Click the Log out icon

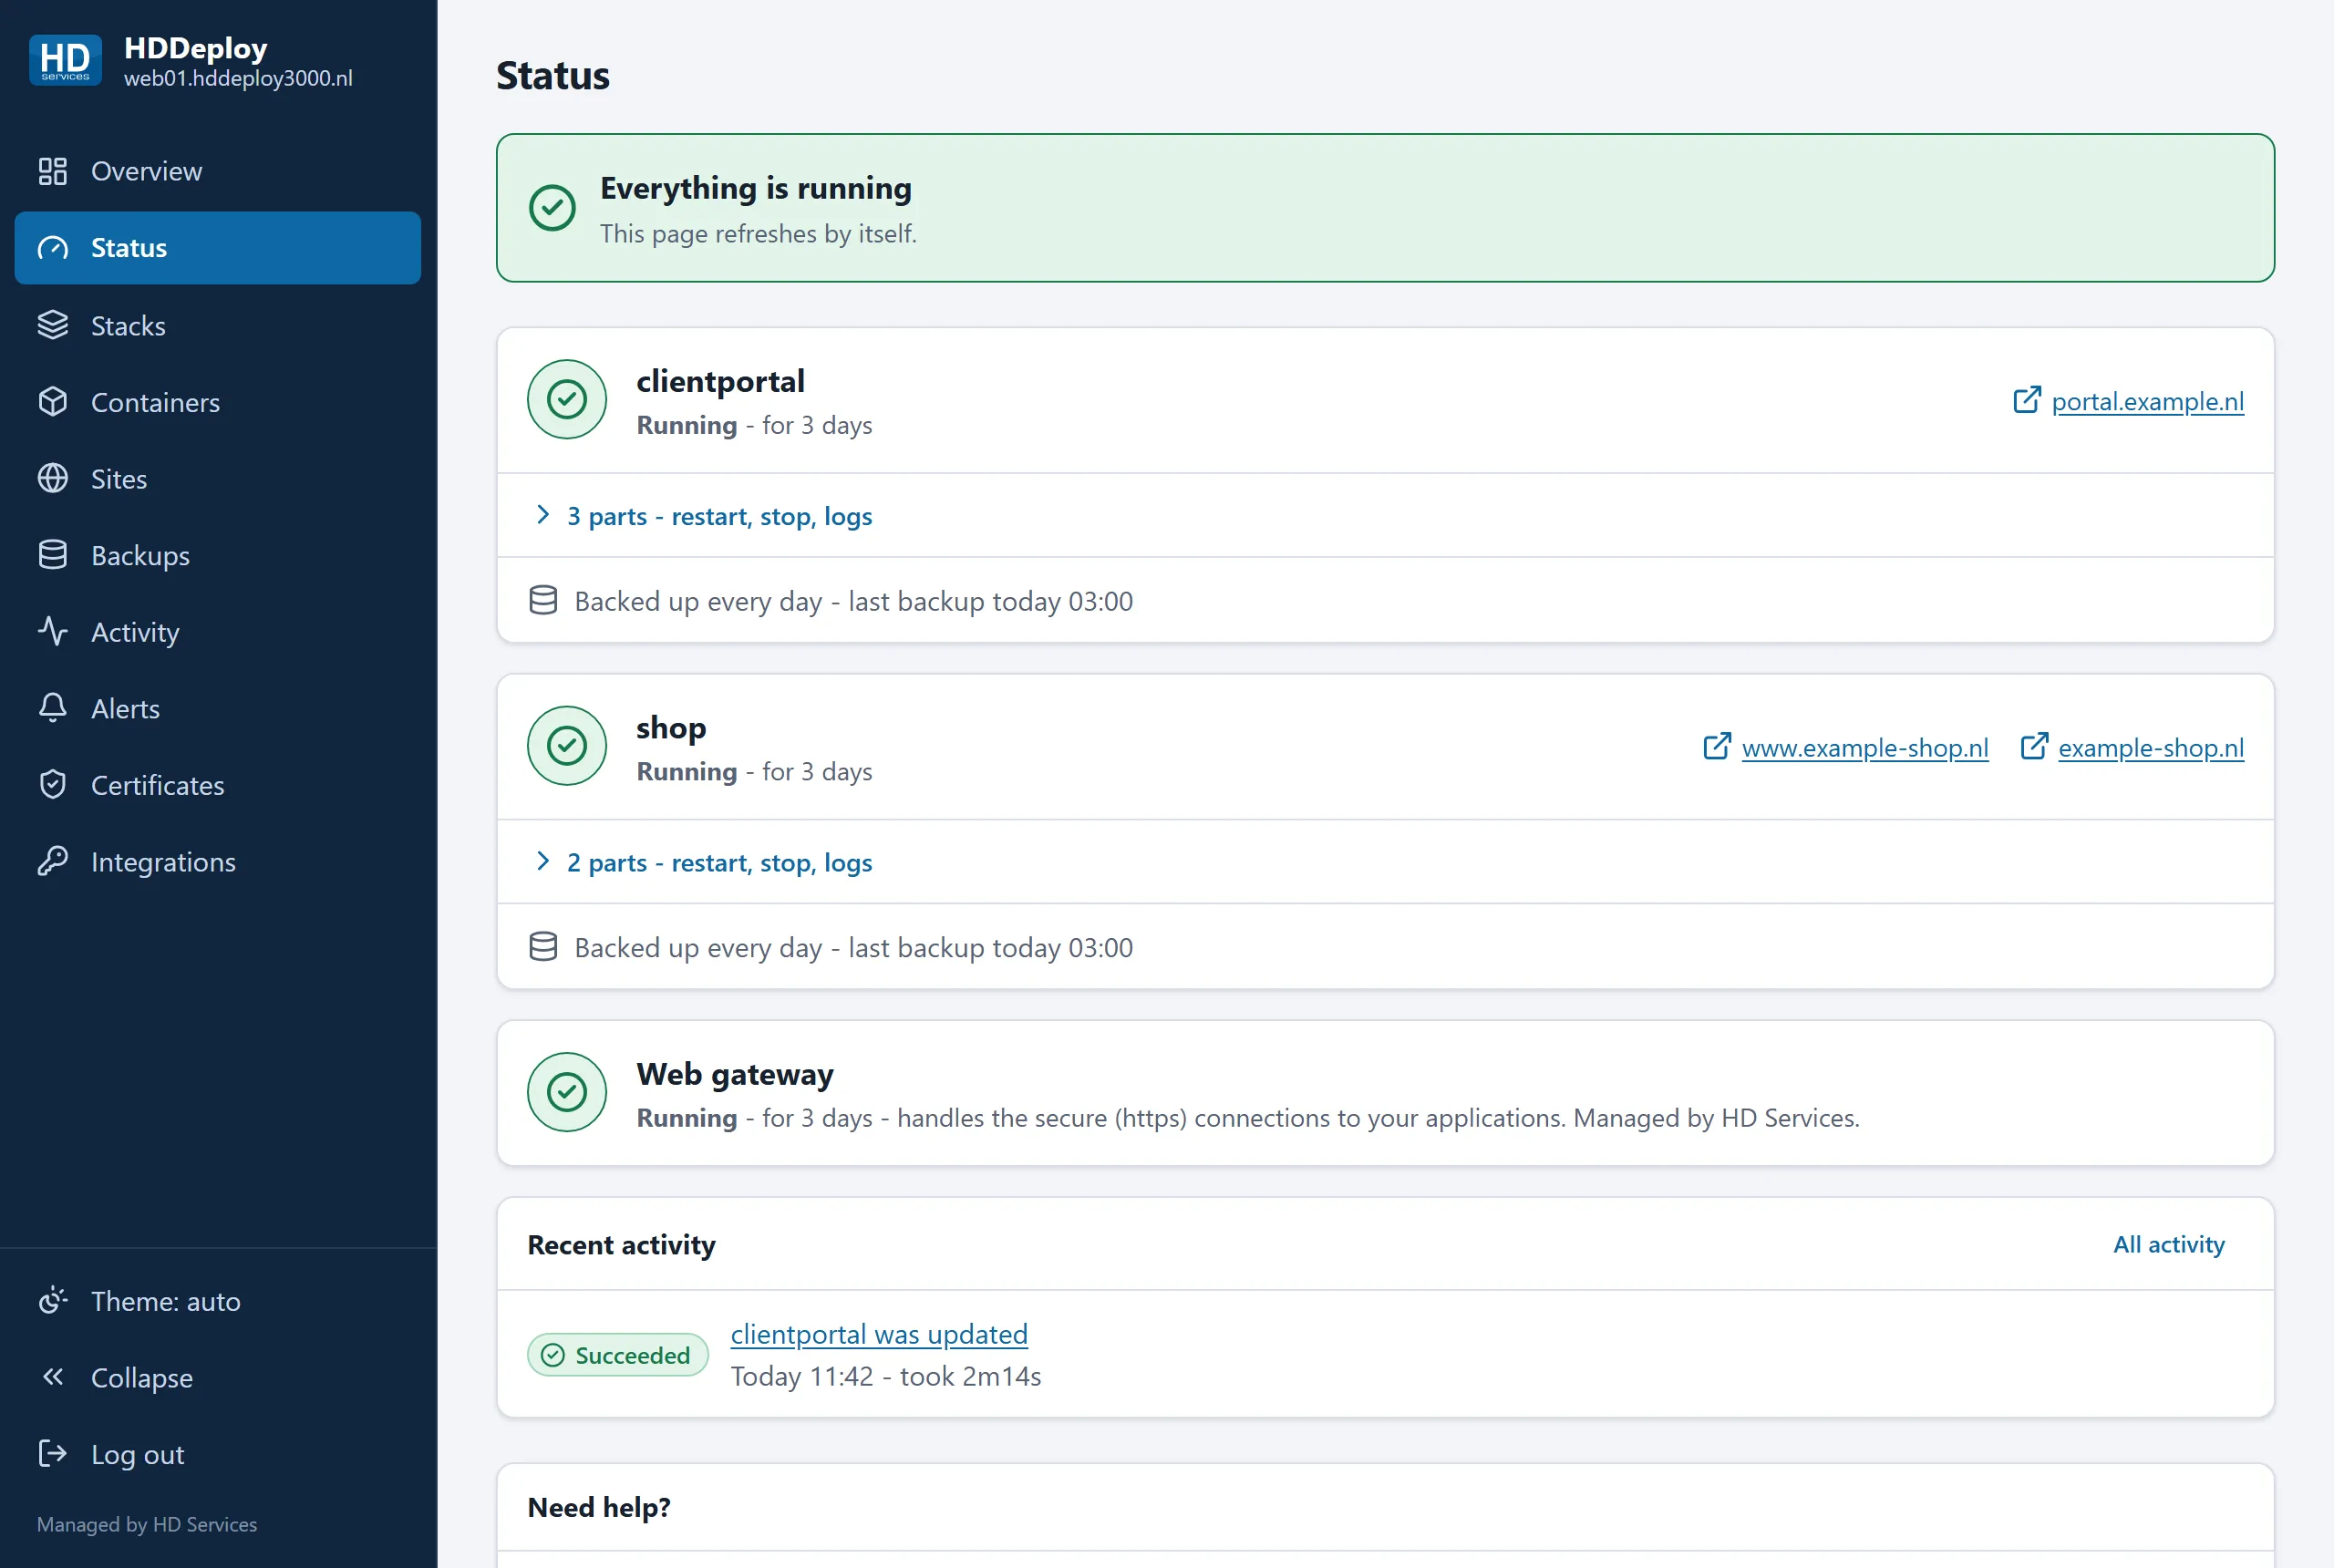pos(53,1454)
